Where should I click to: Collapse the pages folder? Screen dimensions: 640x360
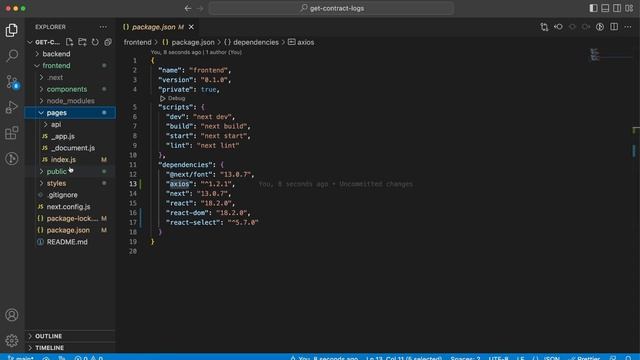70,113
